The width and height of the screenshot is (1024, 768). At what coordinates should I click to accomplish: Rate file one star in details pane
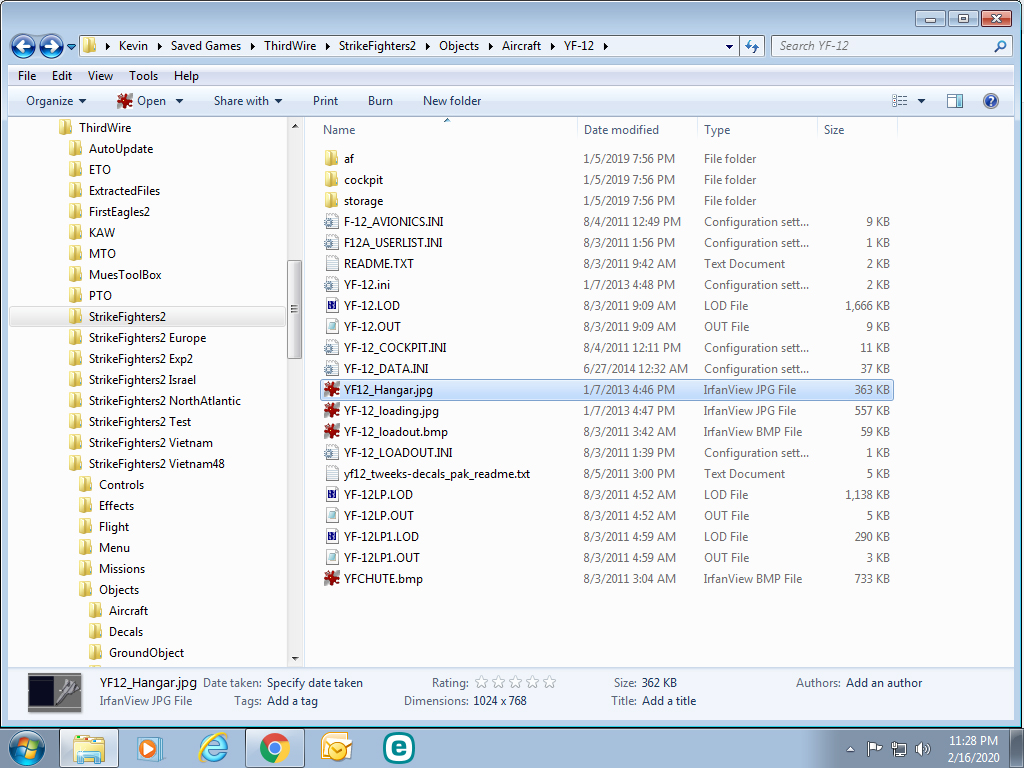click(x=481, y=682)
